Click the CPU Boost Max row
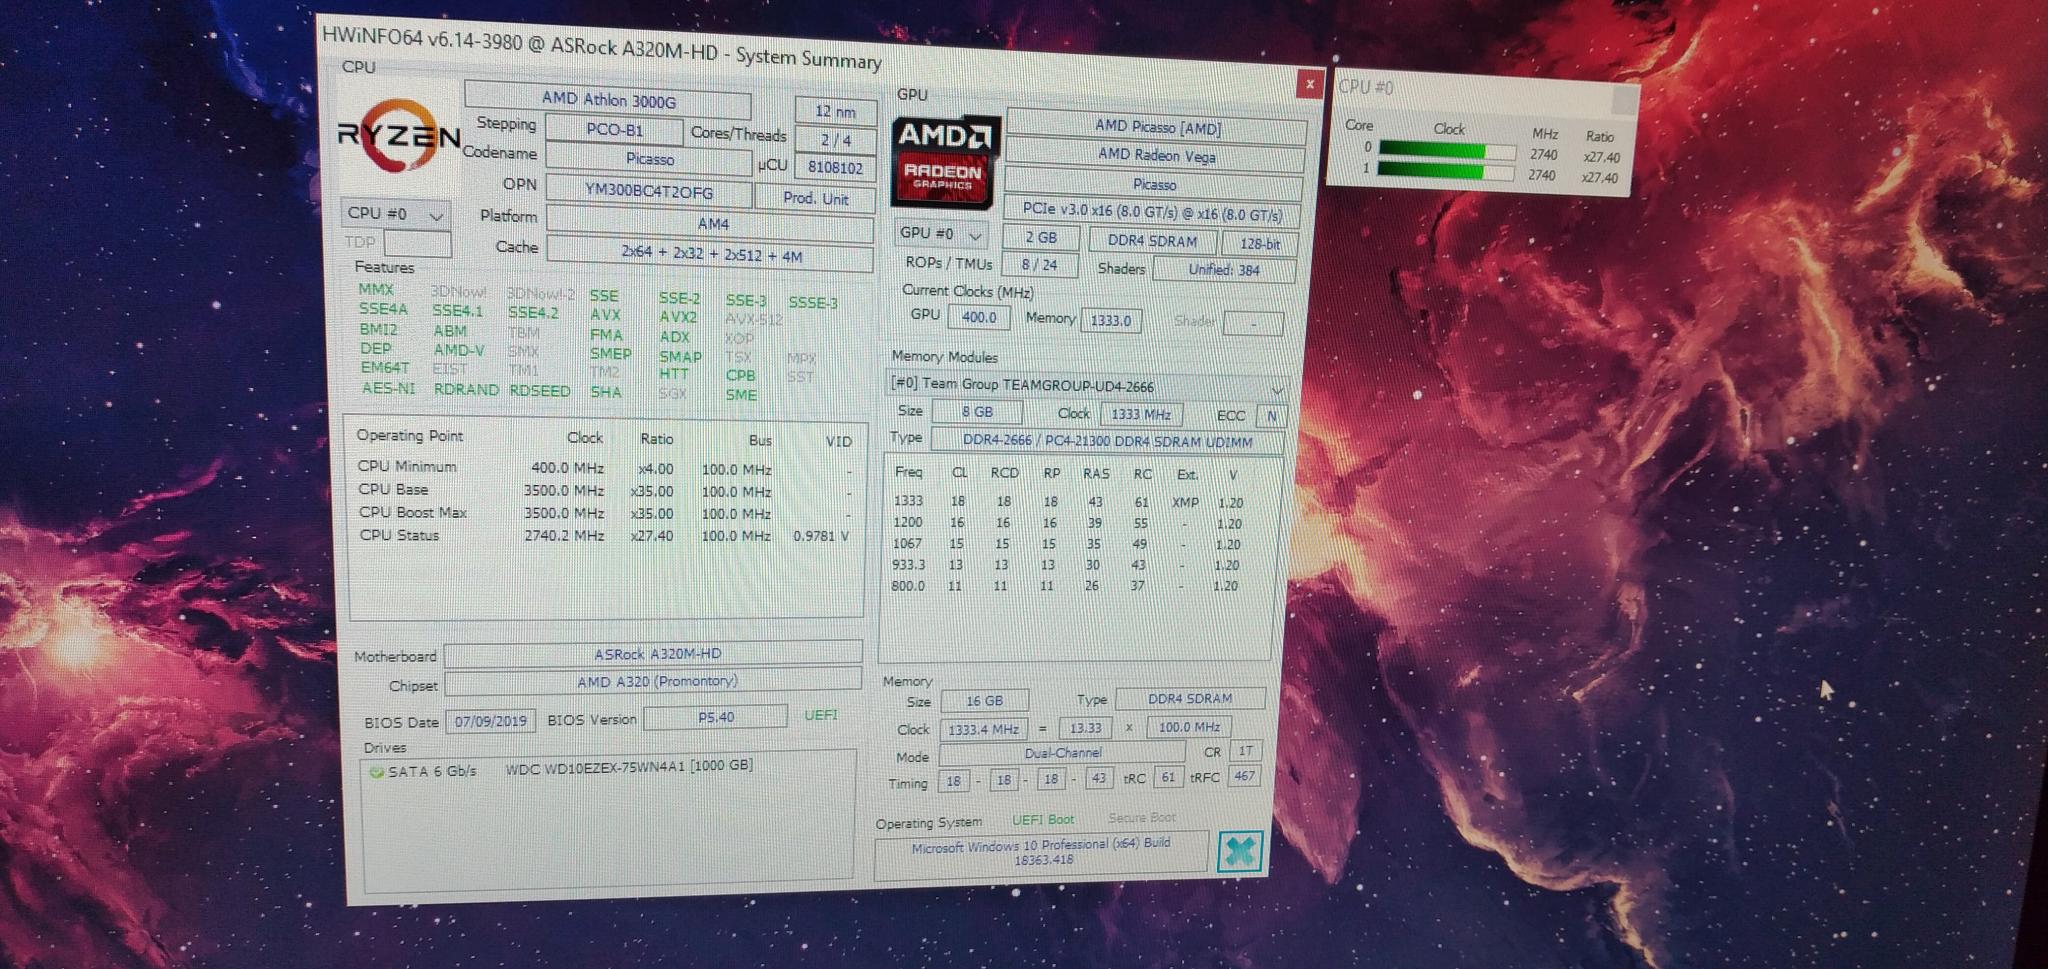The image size is (2048, 969). point(604,513)
